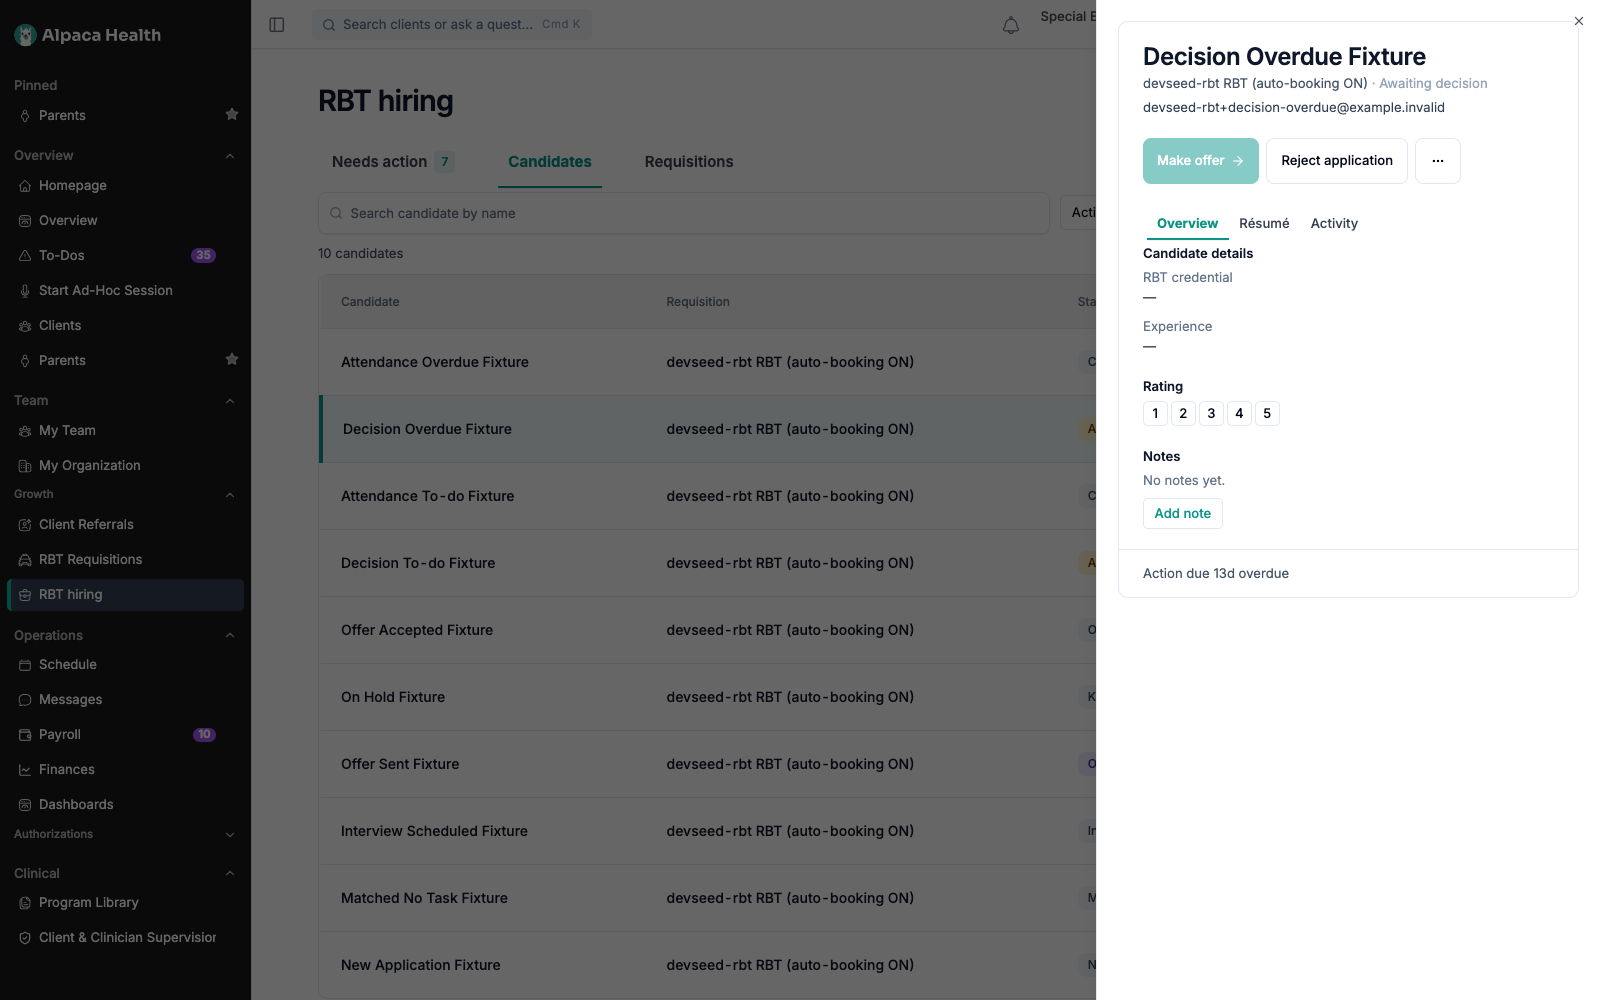Collapse the Growth sidebar section

[230, 495]
